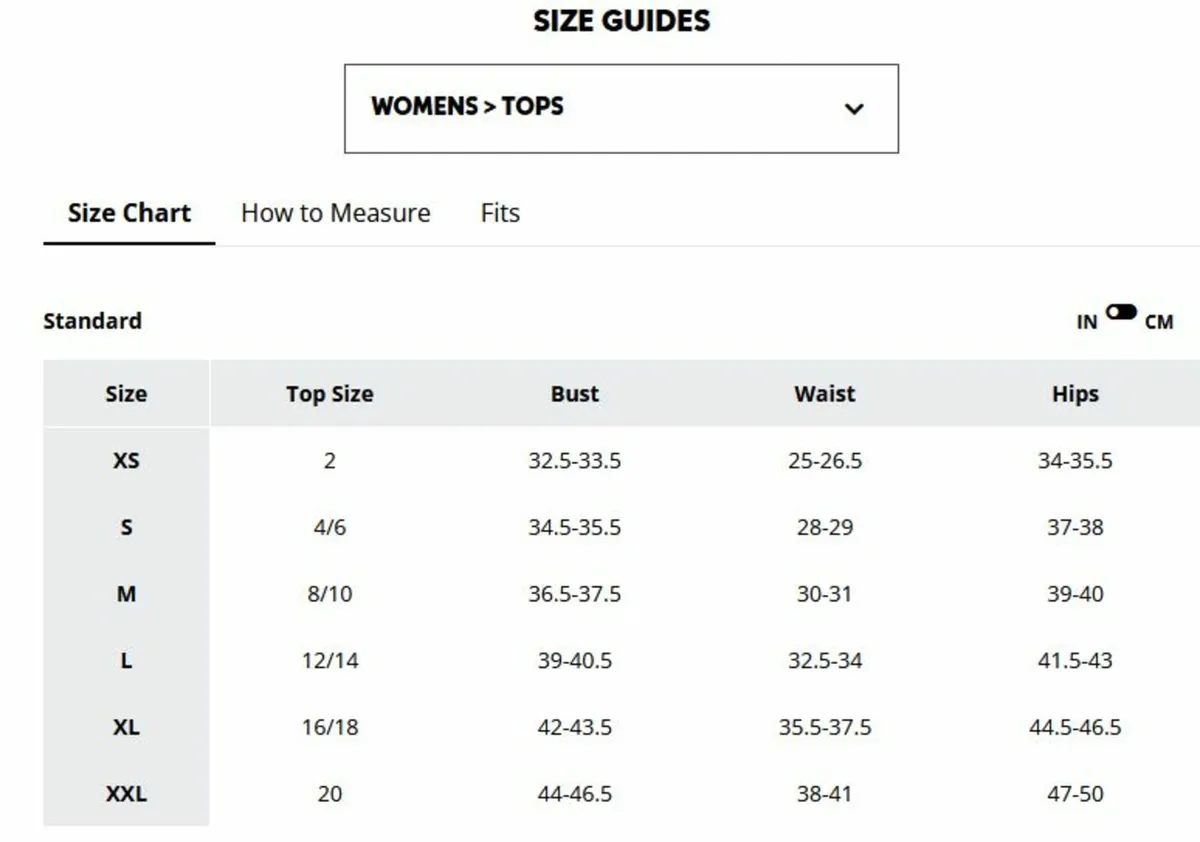
Task: Click the Size Guides heading
Action: (621, 21)
